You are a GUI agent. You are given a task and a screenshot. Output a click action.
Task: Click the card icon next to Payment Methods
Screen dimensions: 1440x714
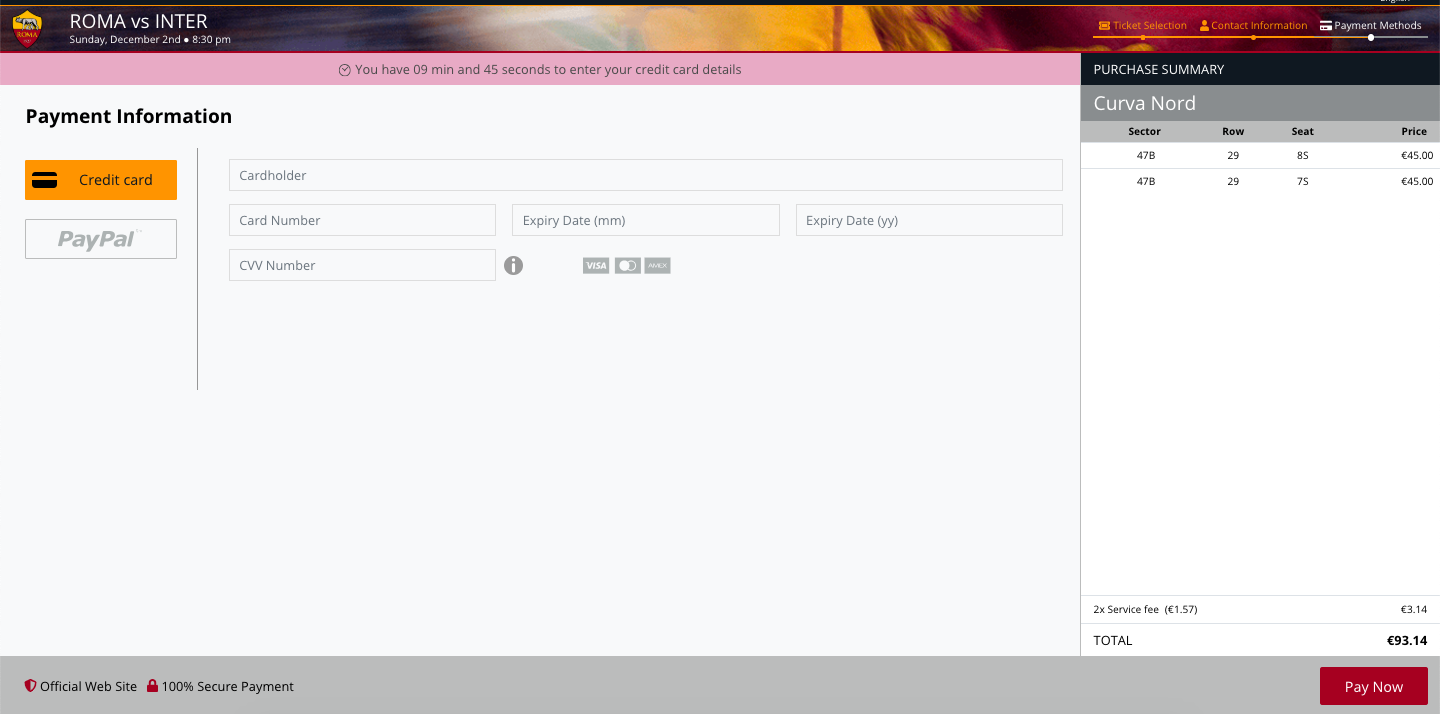tap(1326, 26)
